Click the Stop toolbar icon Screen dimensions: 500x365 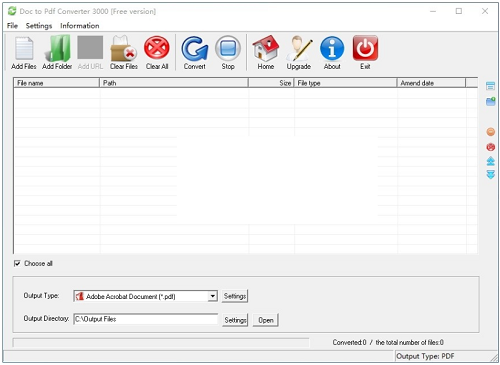pos(228,53)
